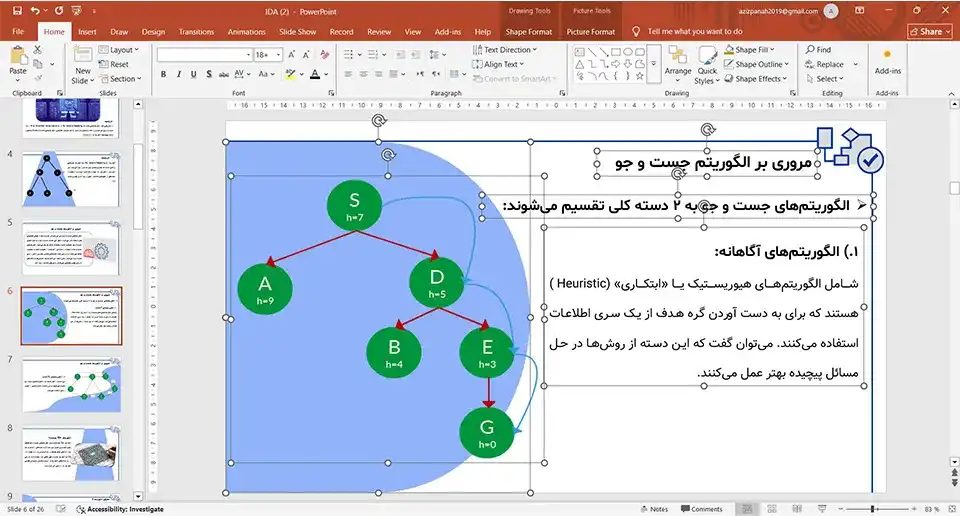Open the Insert ribbon tab
This screenshot has height=516, width=960.
[x=87, y=32]
